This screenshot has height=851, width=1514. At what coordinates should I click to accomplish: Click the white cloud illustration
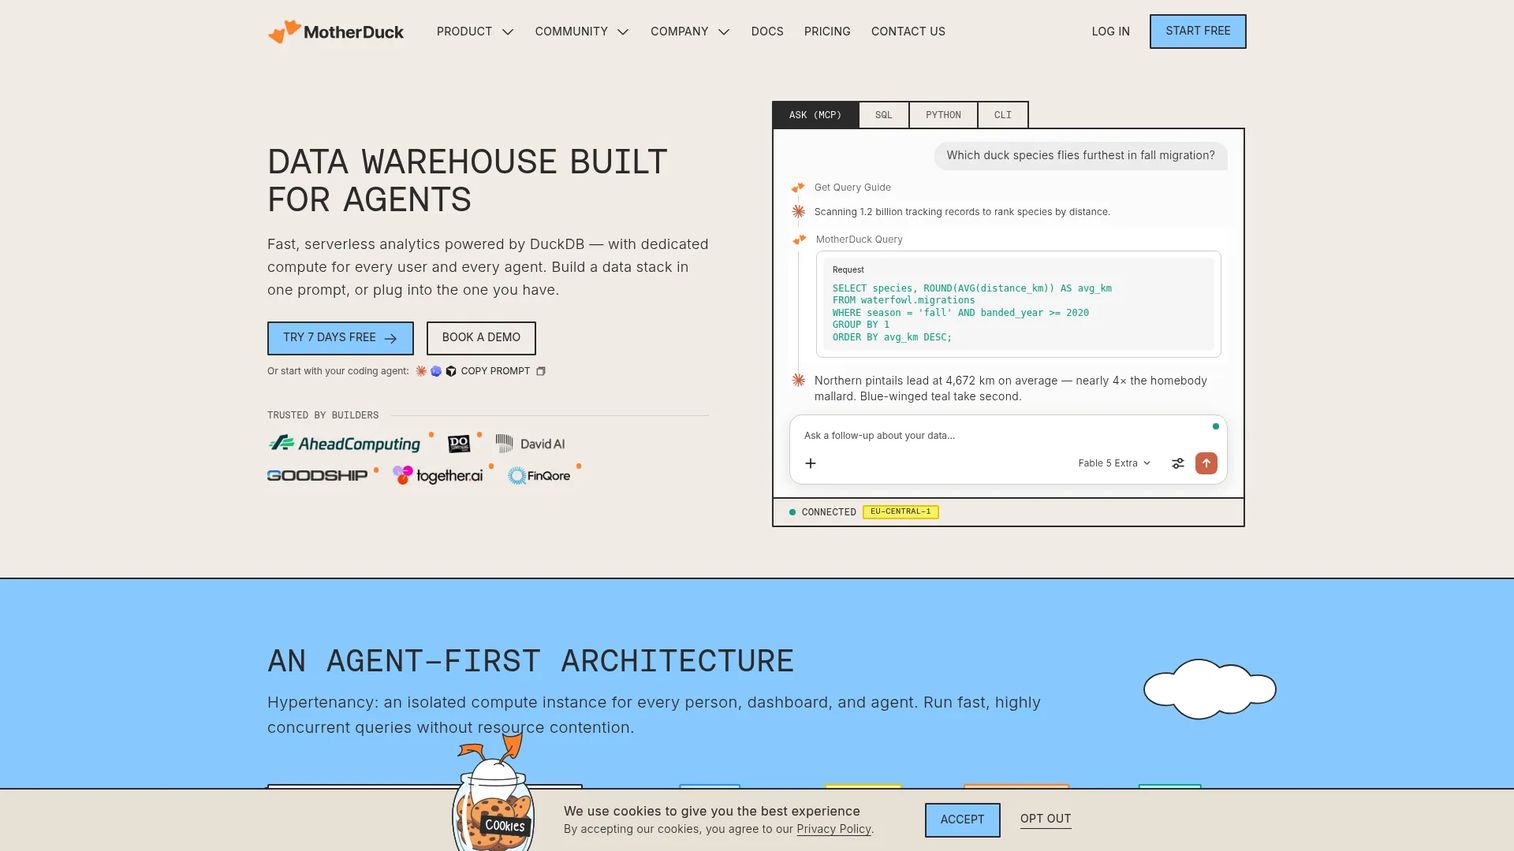coord(1210,688)
